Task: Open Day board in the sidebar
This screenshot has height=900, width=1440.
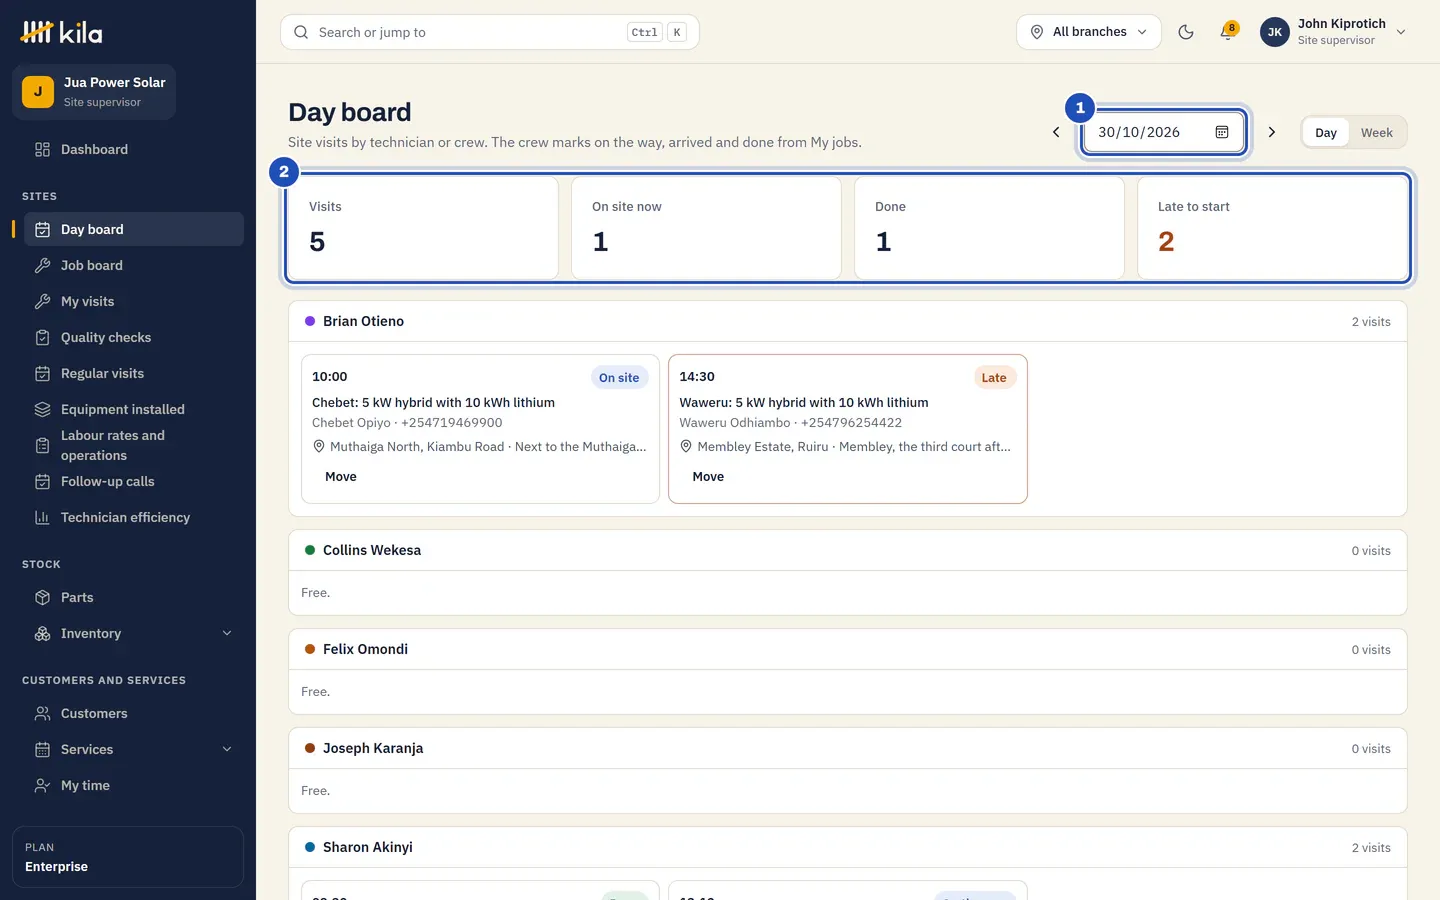Action: (x=134, y=229)
